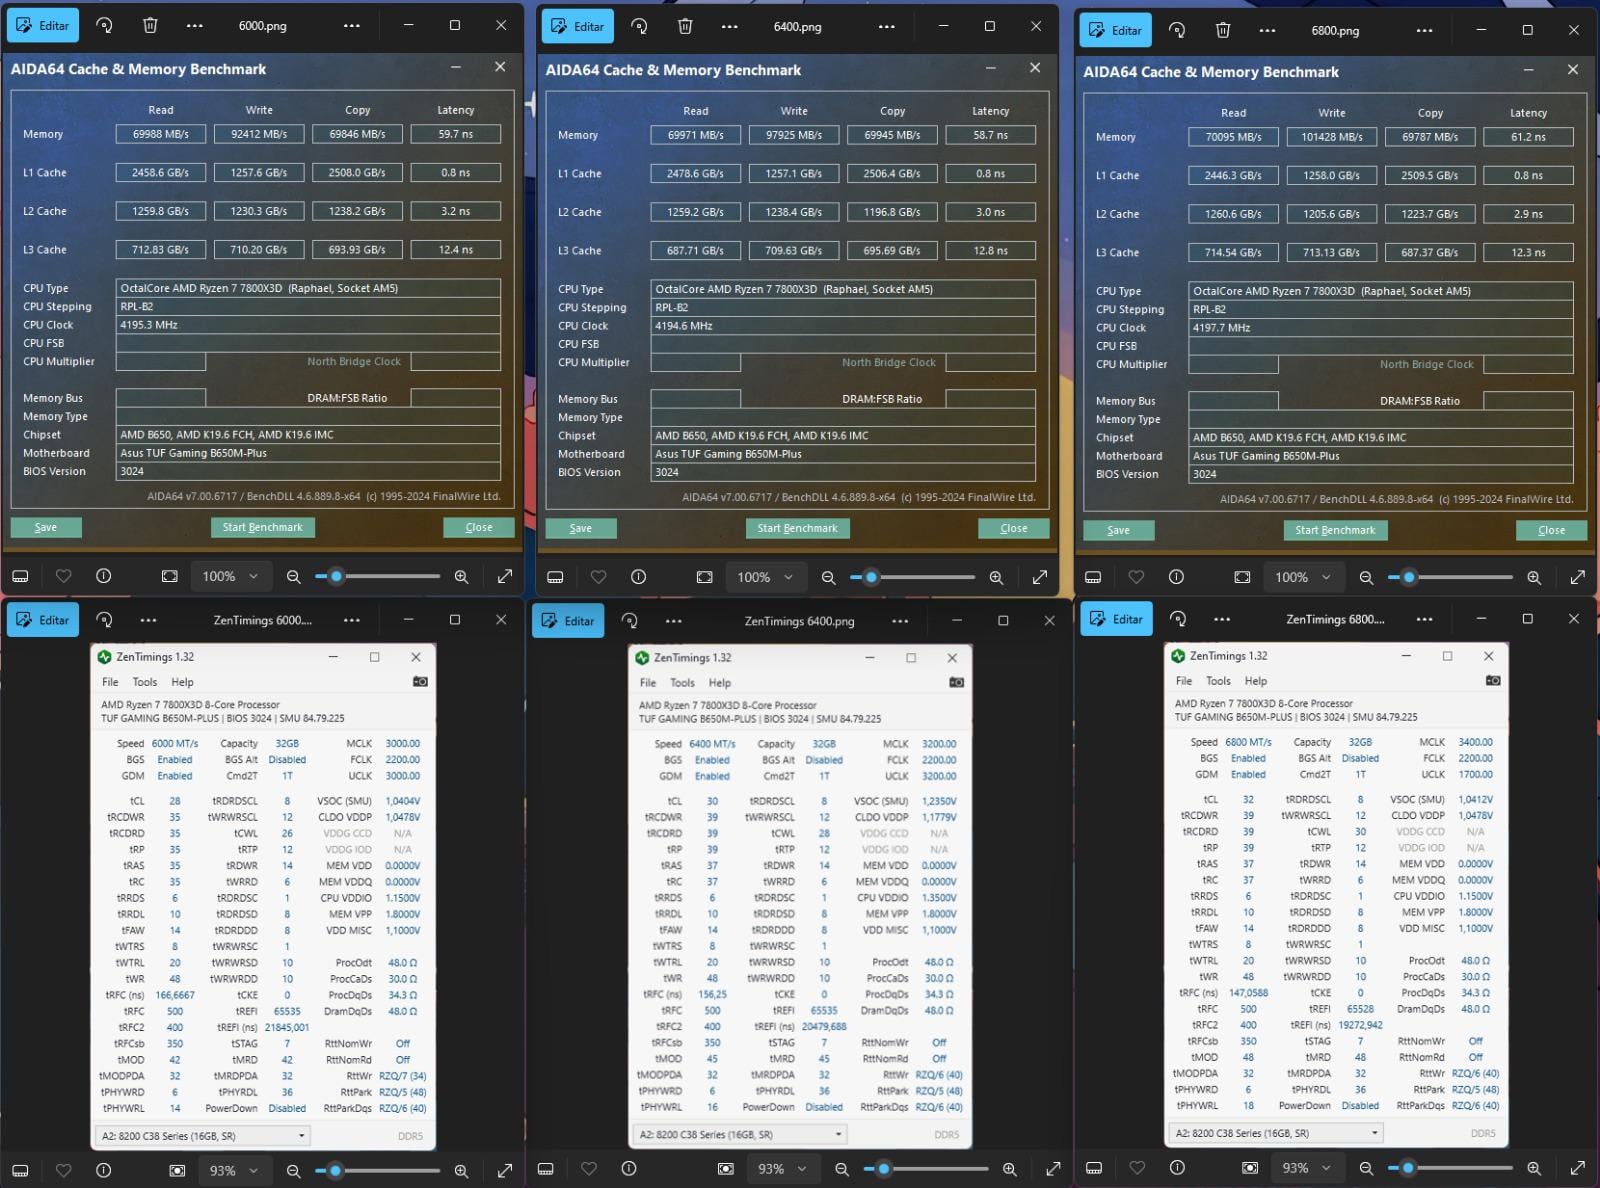1600x1188 pixels.
Task: Click Editar in the ZenTimings 6800 window
Action: coord(1117,619)
